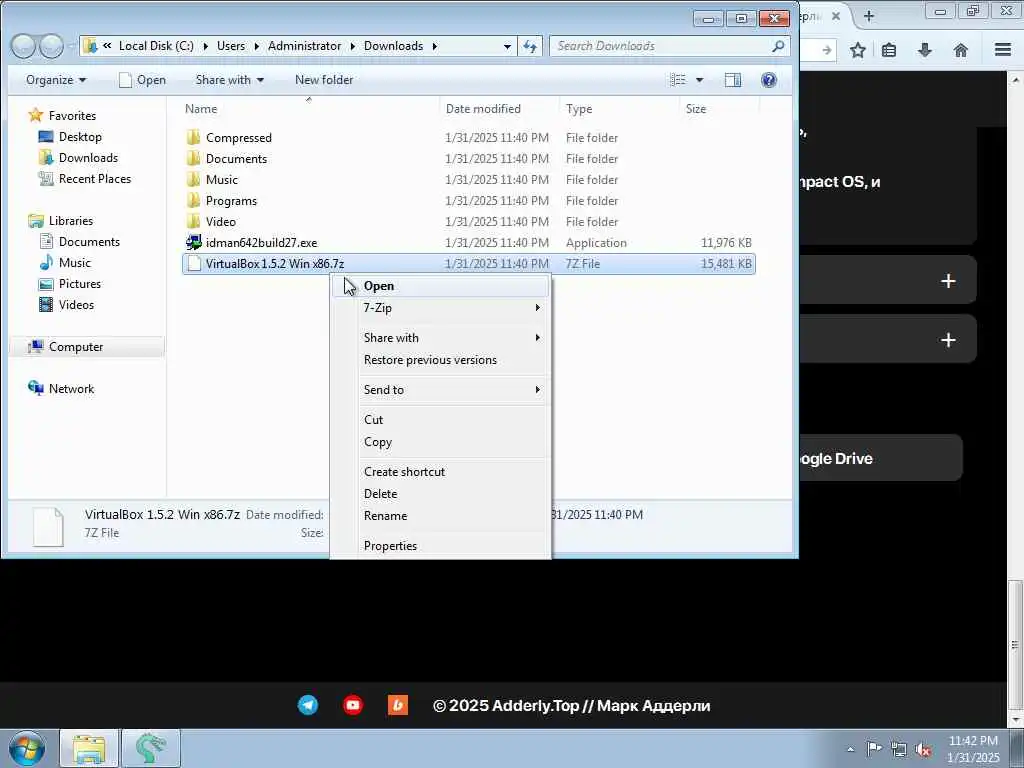Click the dragon browser taskbar icon

tap(151, 748)
